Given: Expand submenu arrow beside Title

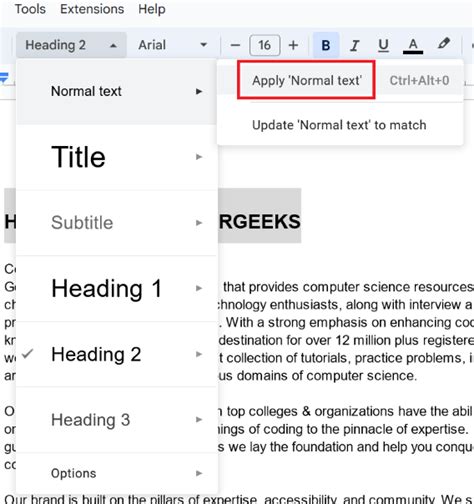Looking at the screenshot, I should tap(199, 157).
